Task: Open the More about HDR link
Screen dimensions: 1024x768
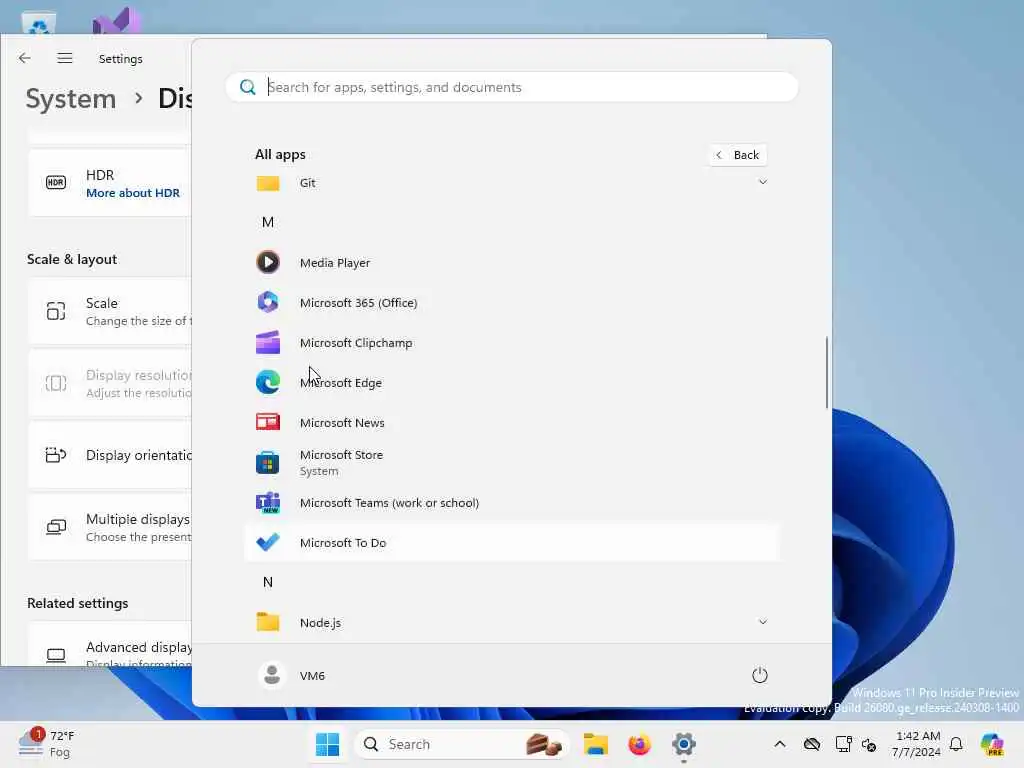Action: pos(133,193)
